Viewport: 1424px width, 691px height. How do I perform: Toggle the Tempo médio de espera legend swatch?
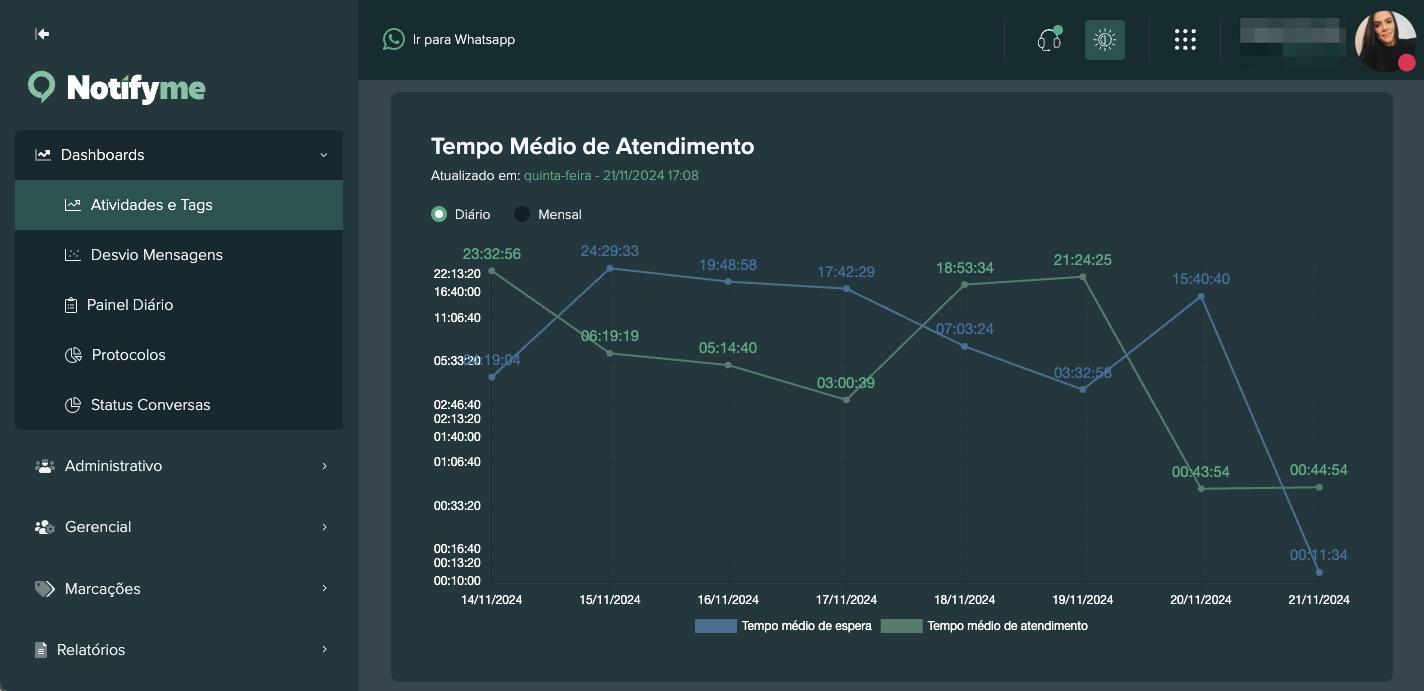[x=715, y=626]
